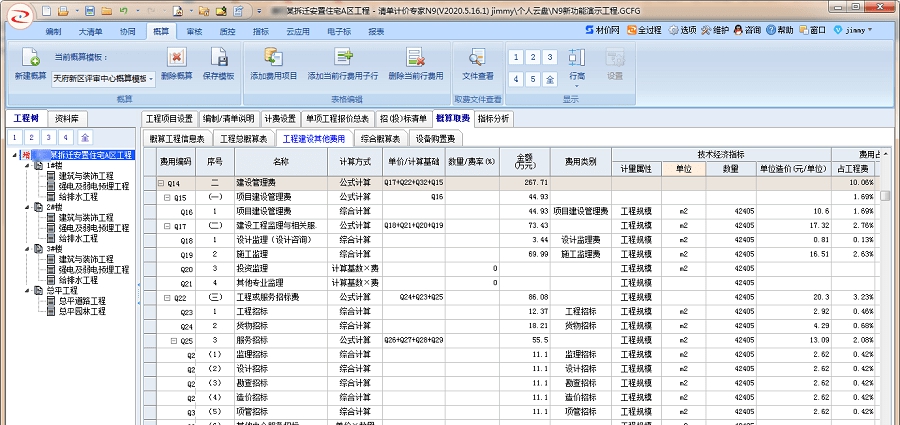Select the 施工监理 name cell
900x425 pixels.
(x=281, y=254)
